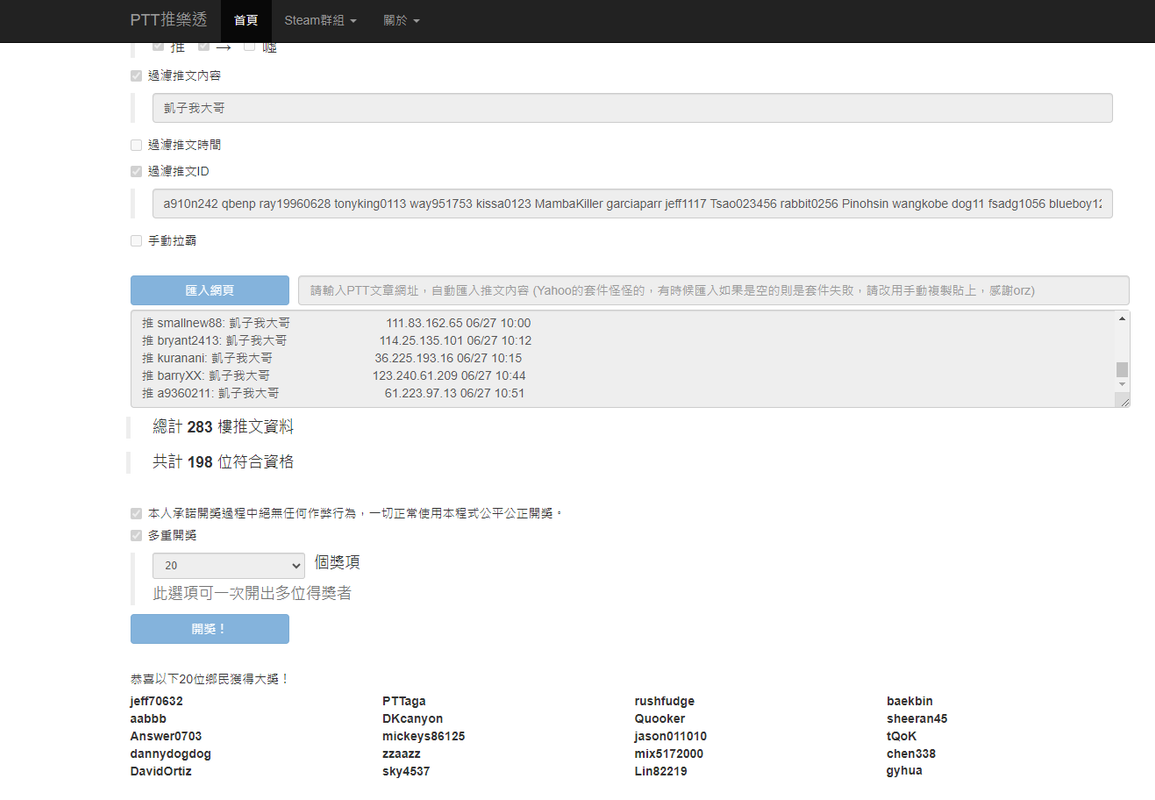Toggle the 多重開獎 checkbox

136,536
